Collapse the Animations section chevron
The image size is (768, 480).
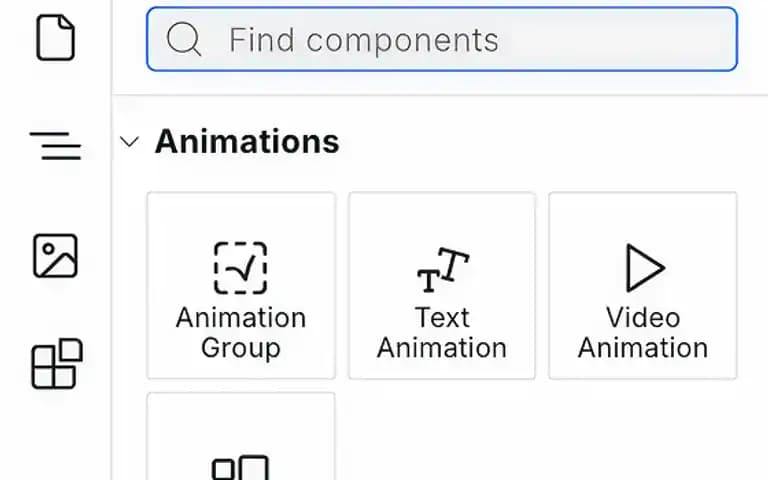tap(129, 142)
